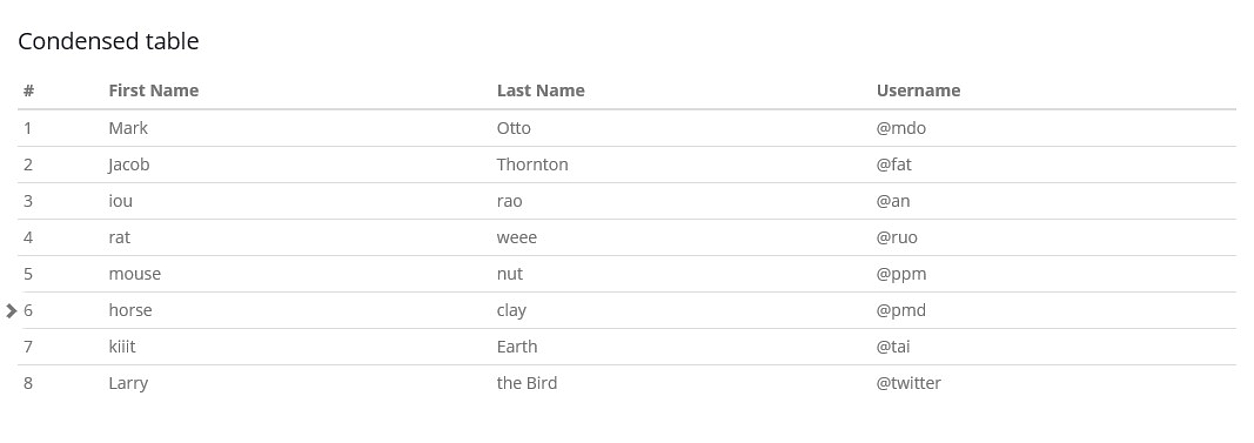Click the chevron arrow beside row 6
Image resolution: width=1254 pixels, height=443 pixels.
pyautogui.click(x=11, y=311)
